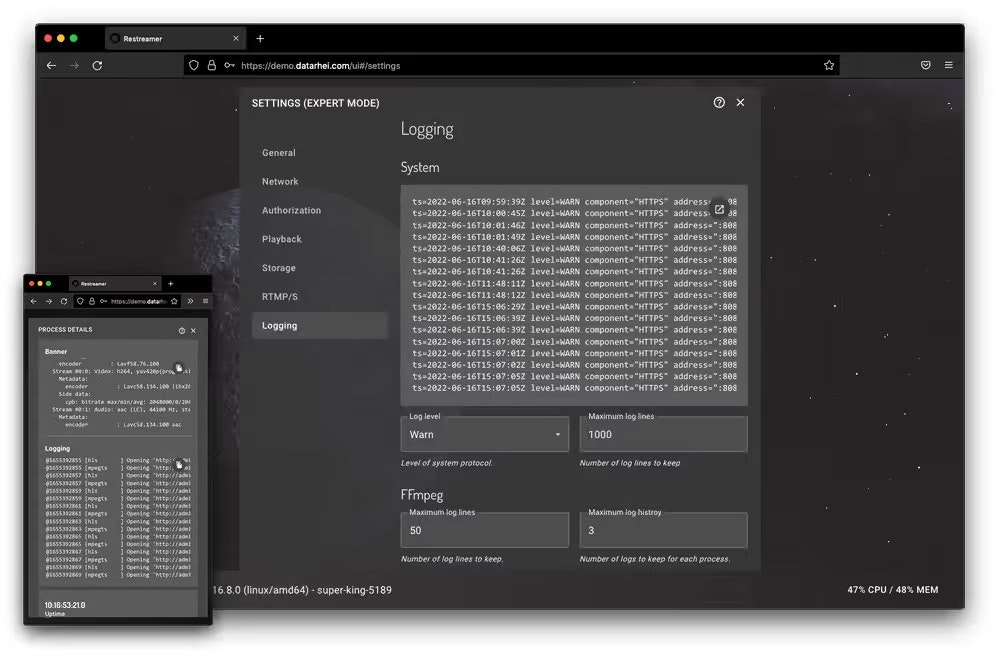Image resolution: width=1000 pixels, height=656 pixels.
Task: Bookmark this page with star in large browser
Action: click(829, 66)
